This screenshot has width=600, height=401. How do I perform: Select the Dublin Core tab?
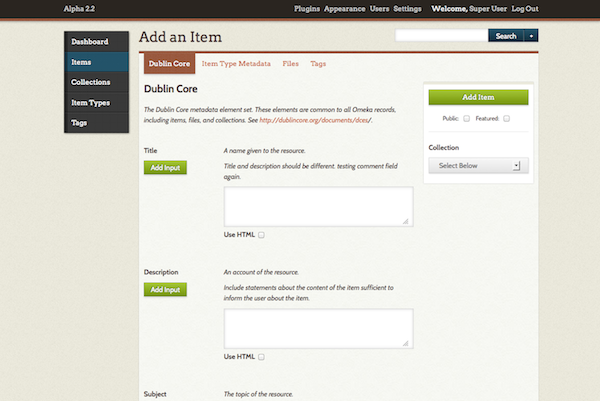tap(169, 64)
